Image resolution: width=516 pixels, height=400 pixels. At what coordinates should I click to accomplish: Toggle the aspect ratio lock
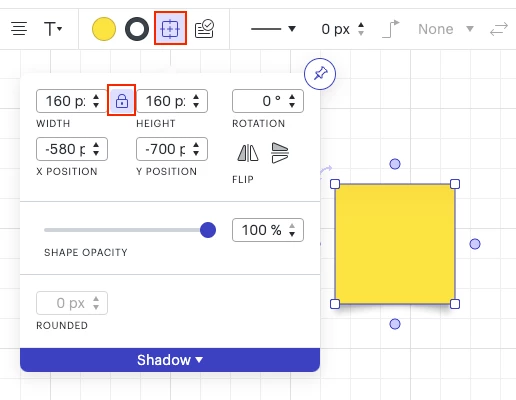pos(122,100)
